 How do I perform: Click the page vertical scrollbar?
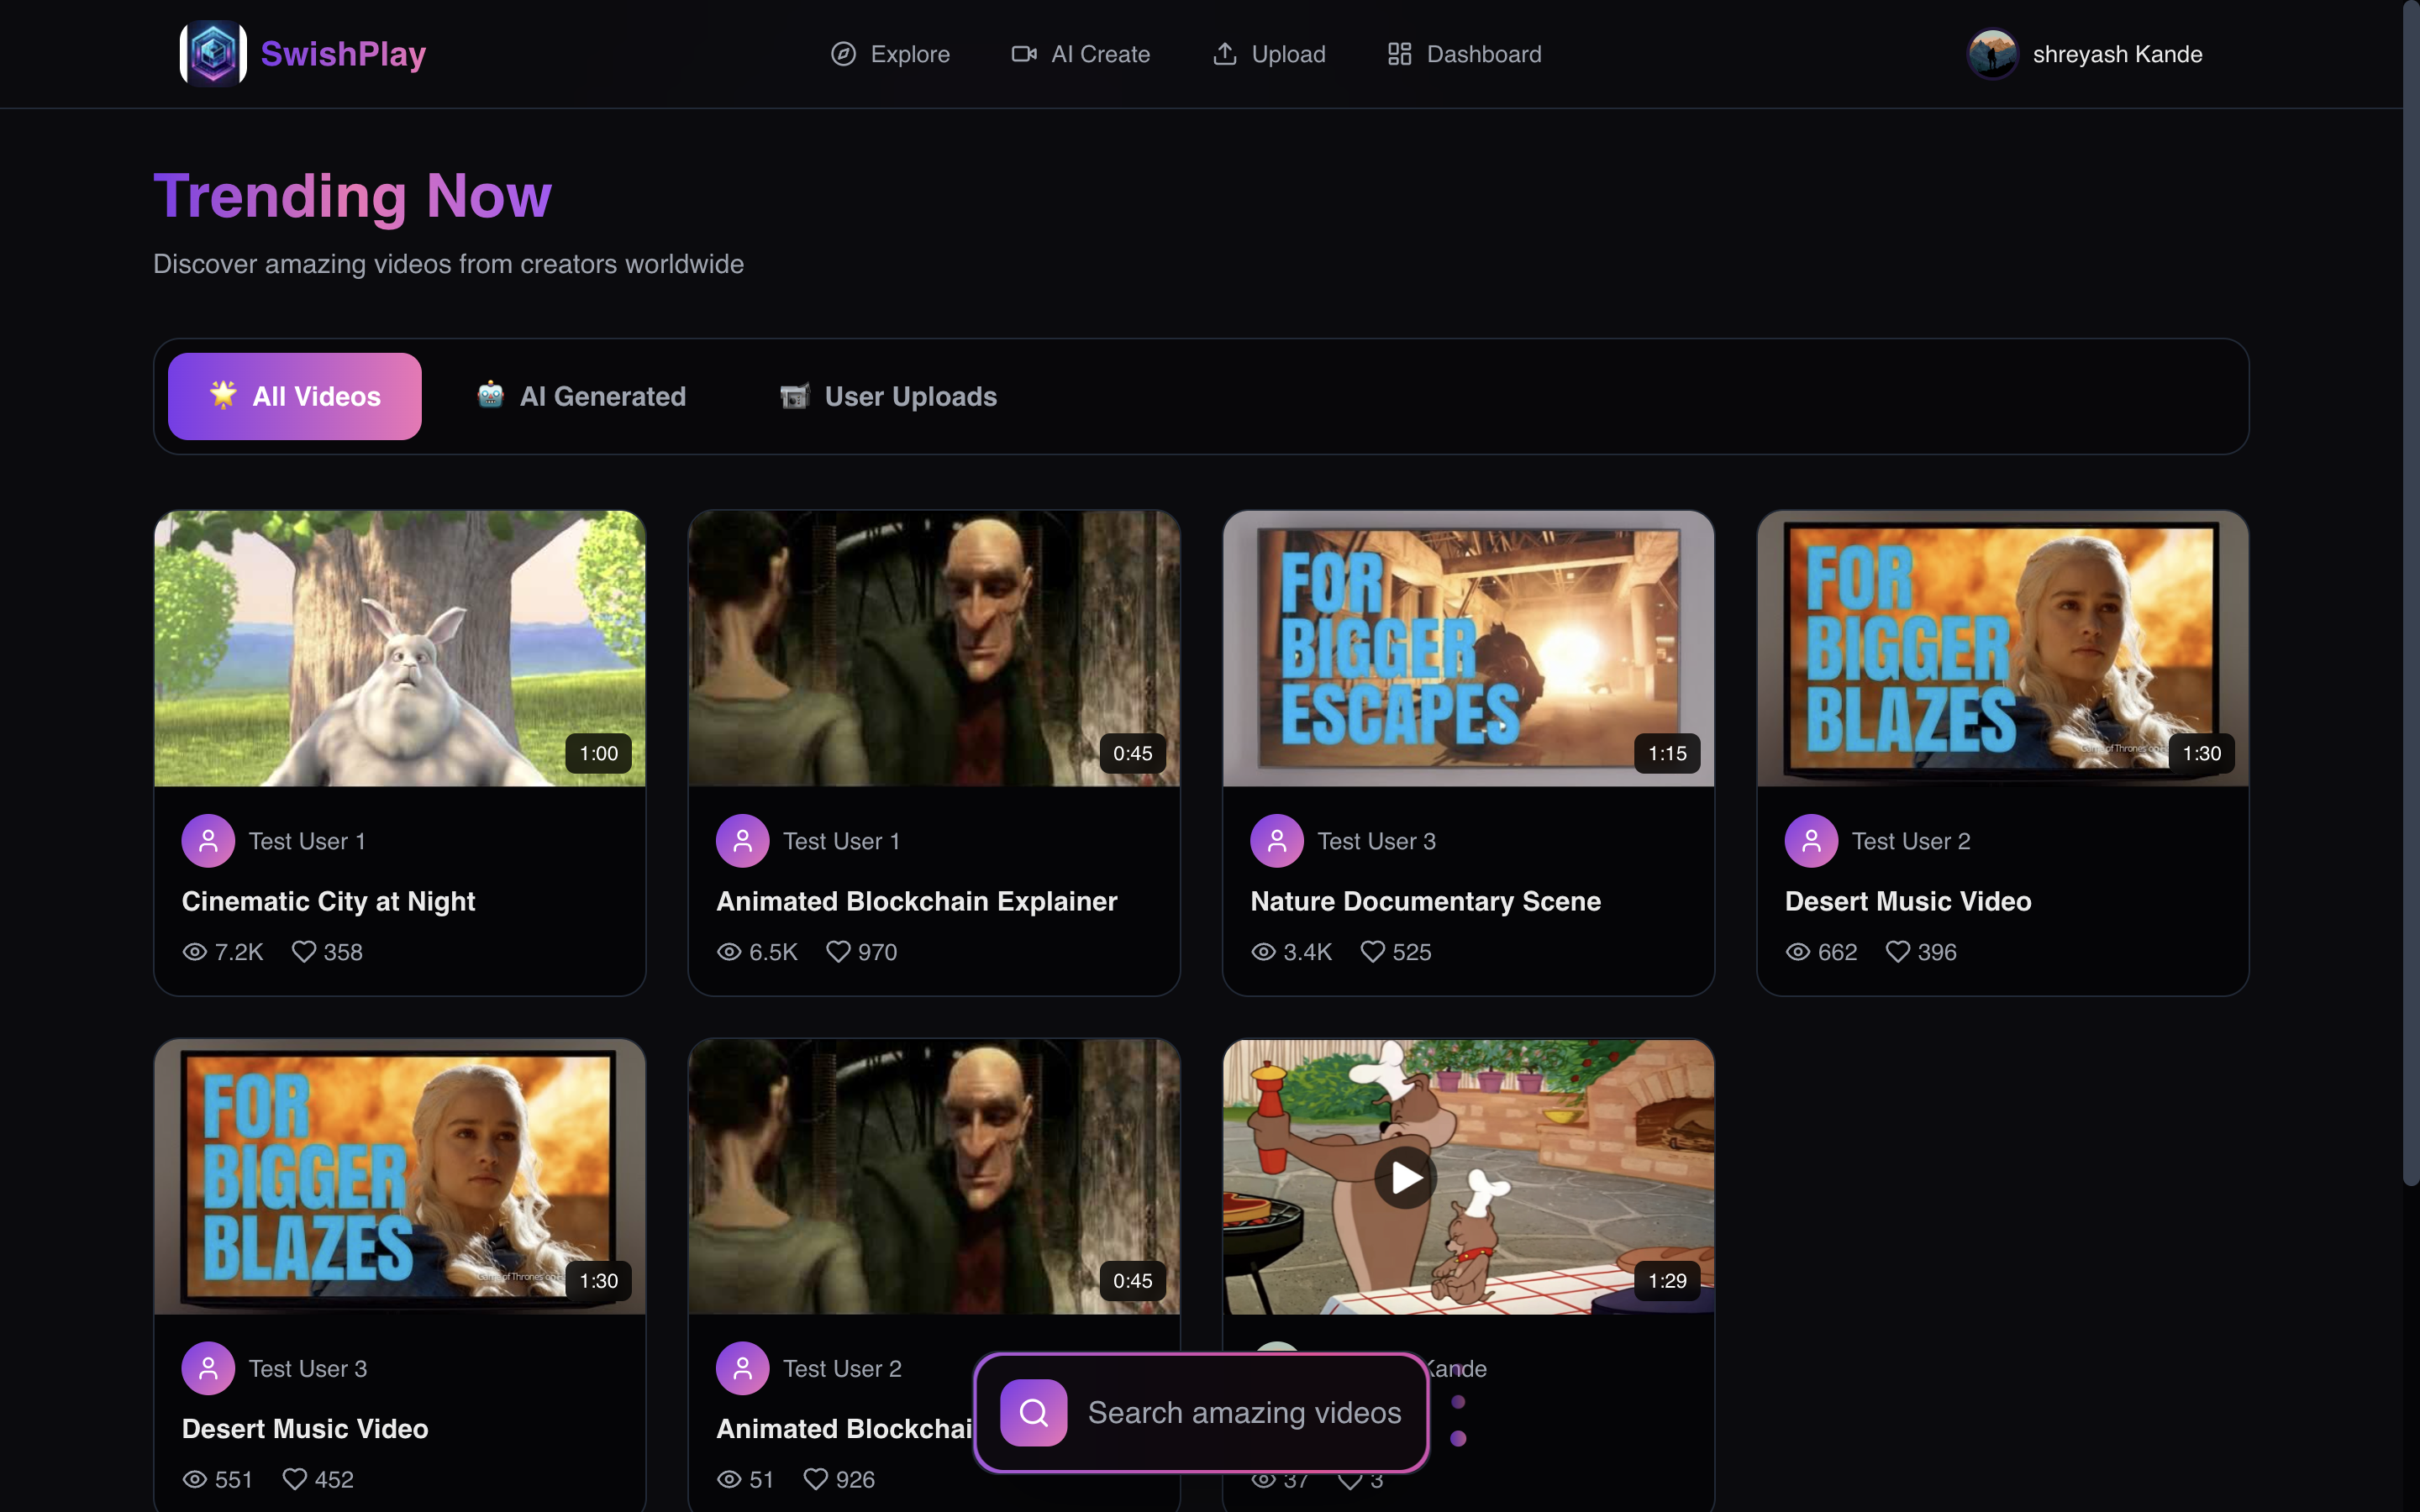click(x=2410, y=600)
